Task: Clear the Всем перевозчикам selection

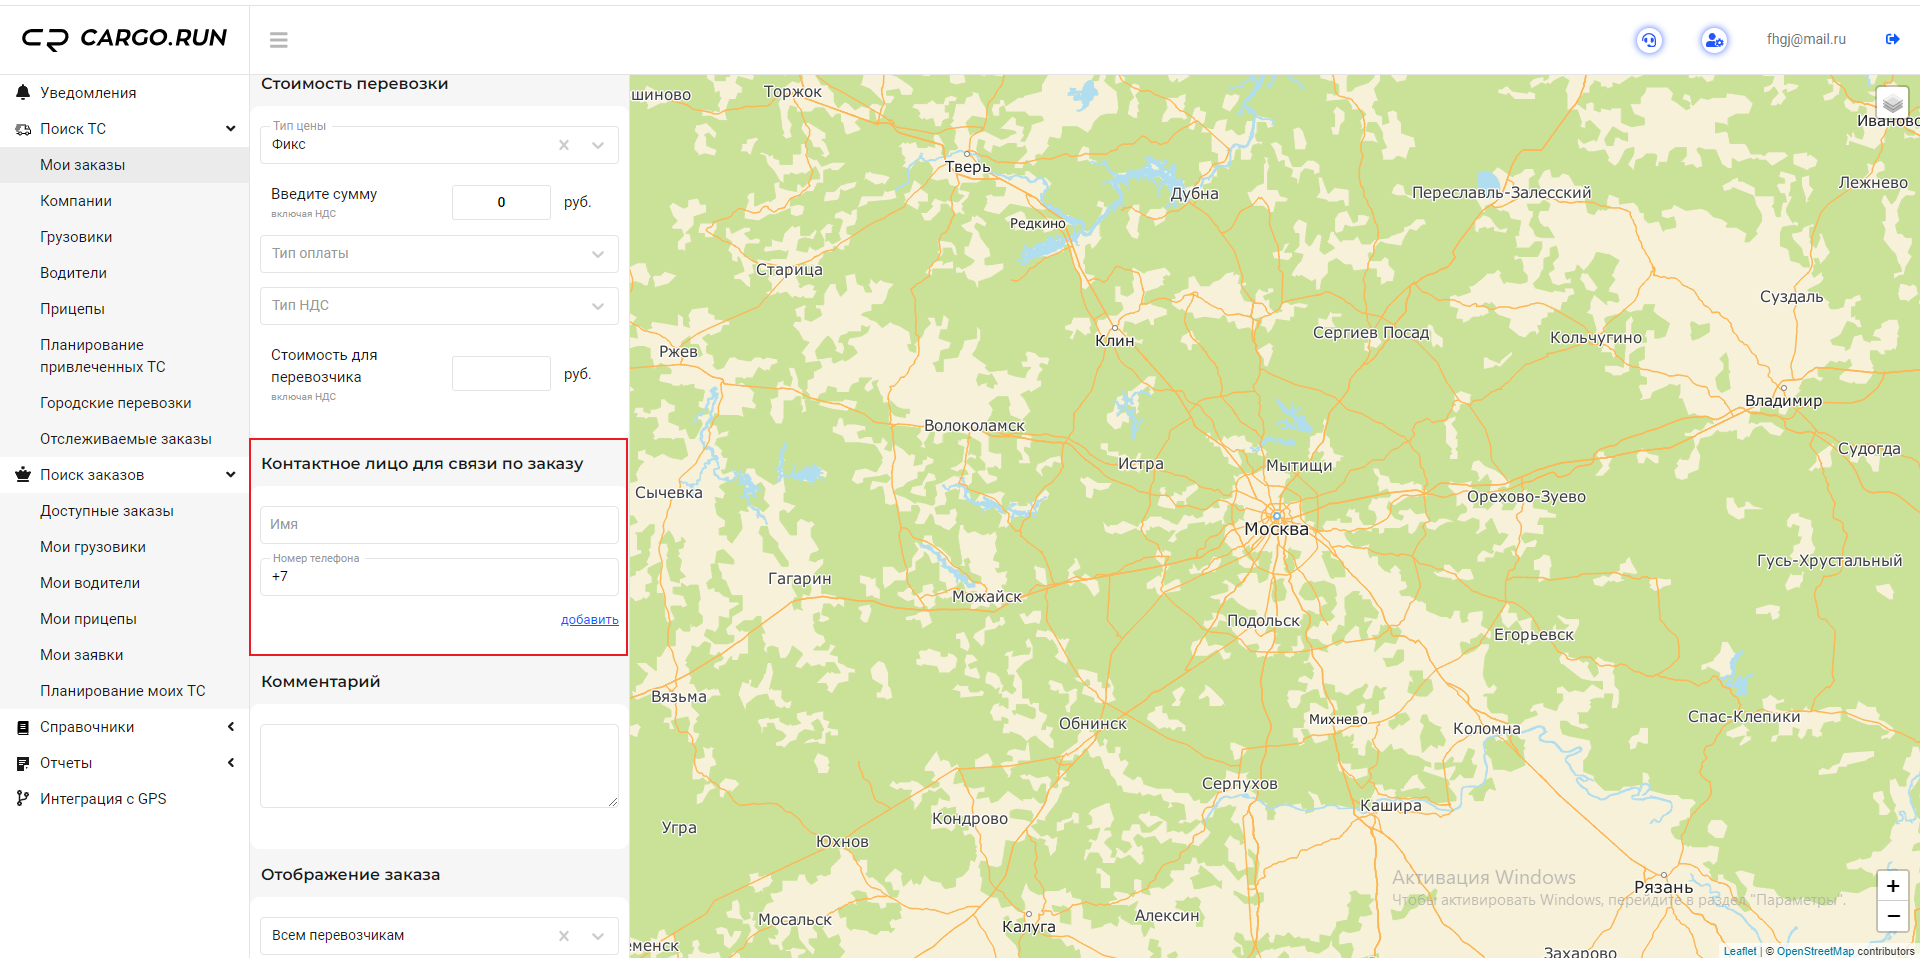Action: pyautogui.click(x=564, y=936)
